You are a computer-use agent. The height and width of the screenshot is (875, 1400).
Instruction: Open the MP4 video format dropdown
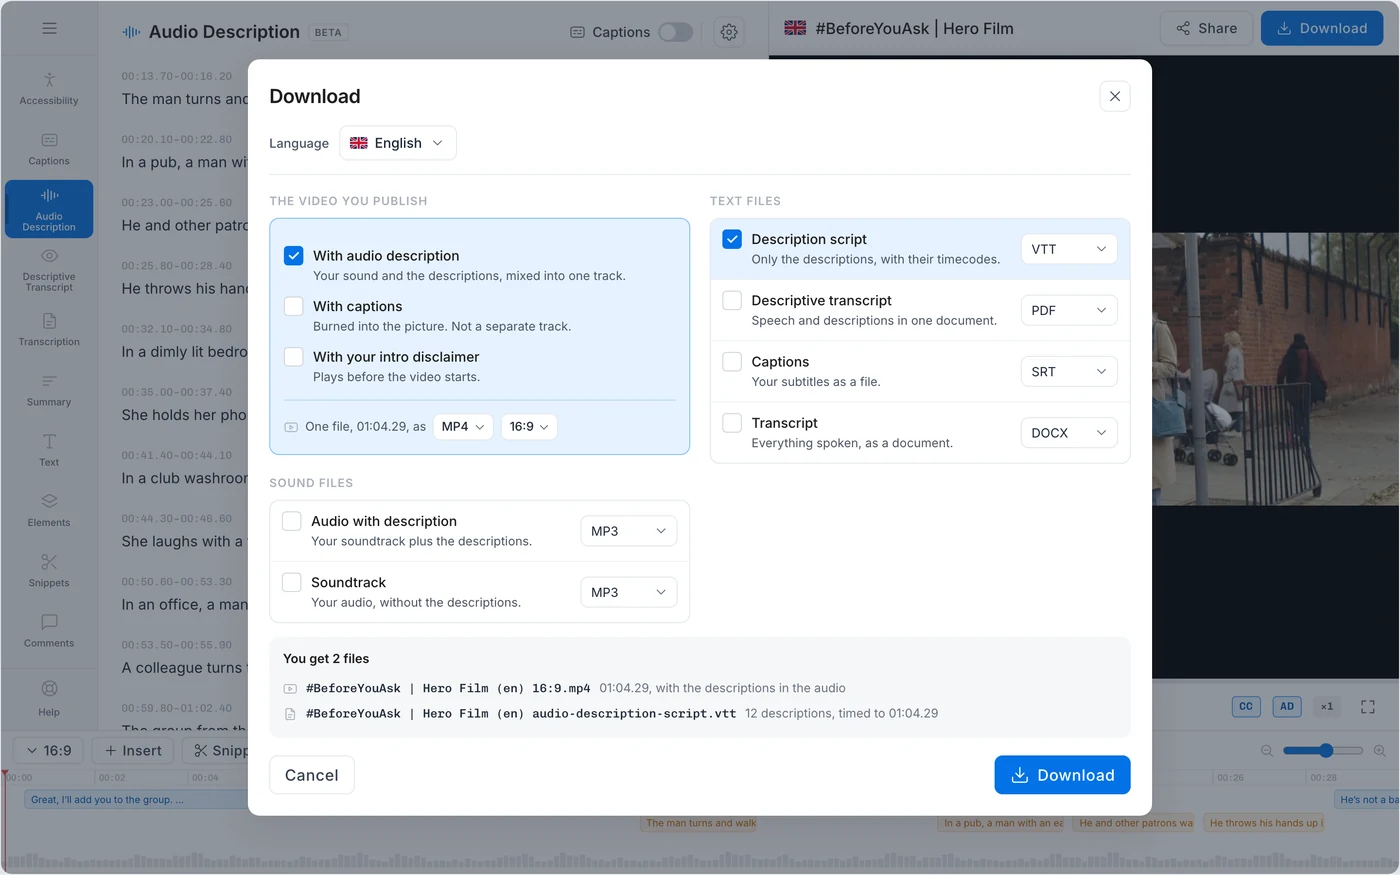(463, 426)
